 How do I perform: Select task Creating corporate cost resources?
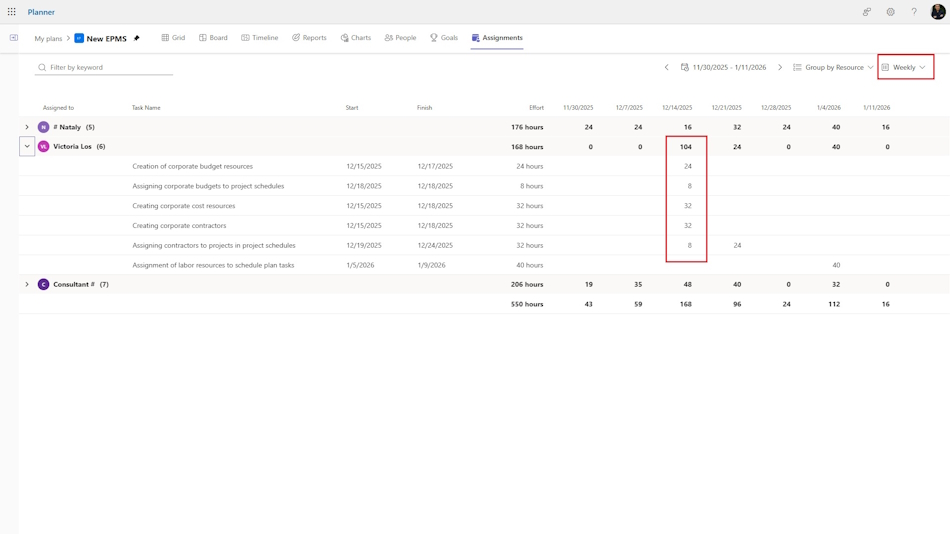[x=184, y=205]
